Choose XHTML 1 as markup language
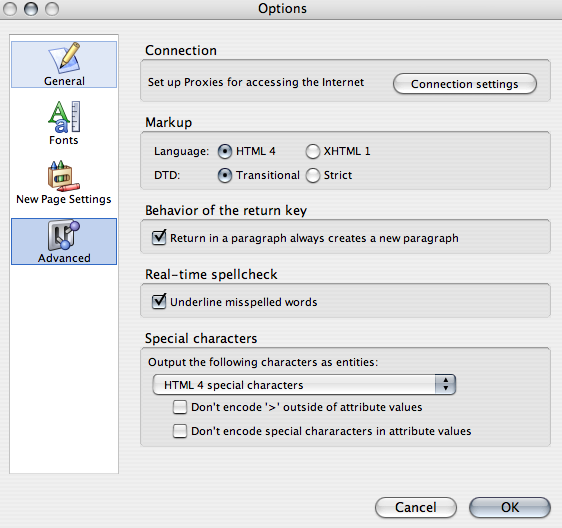The image size is (562, 528). coord(313,152)
